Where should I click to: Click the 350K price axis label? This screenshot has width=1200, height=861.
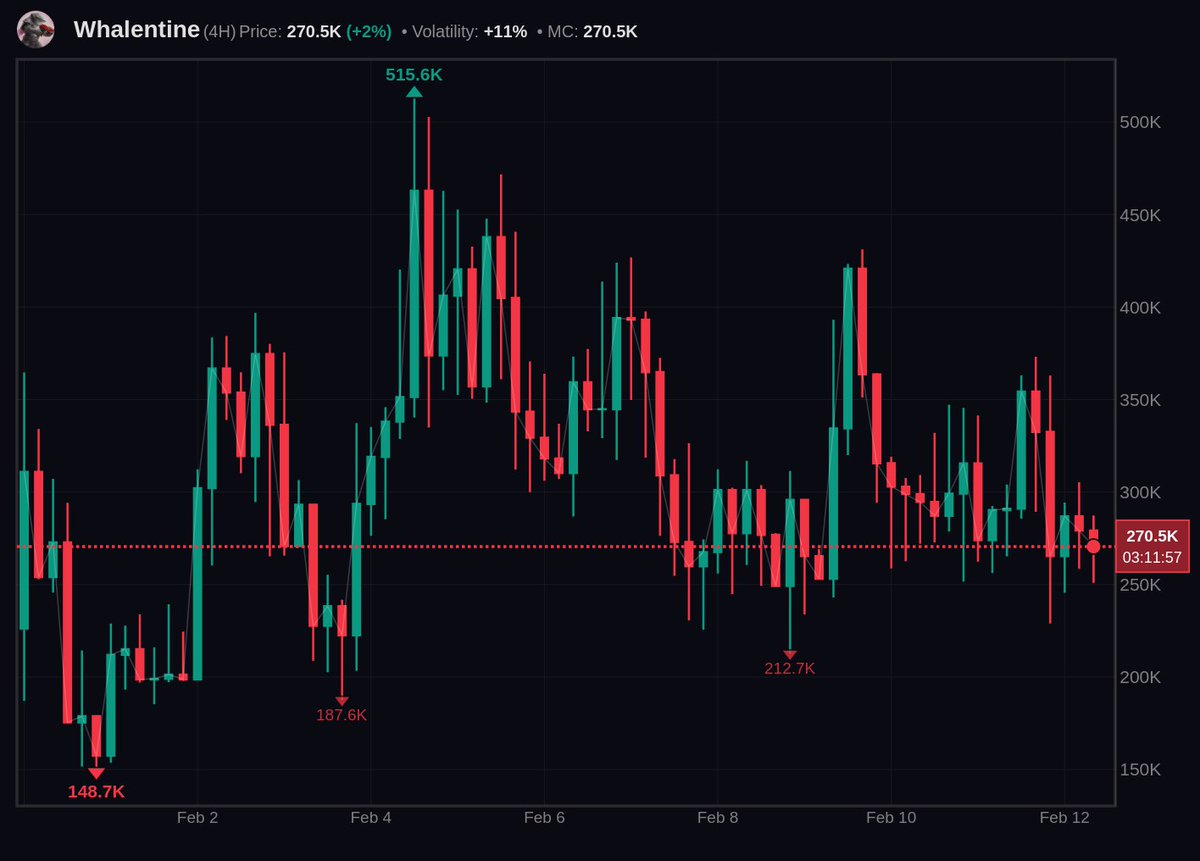1140,400
